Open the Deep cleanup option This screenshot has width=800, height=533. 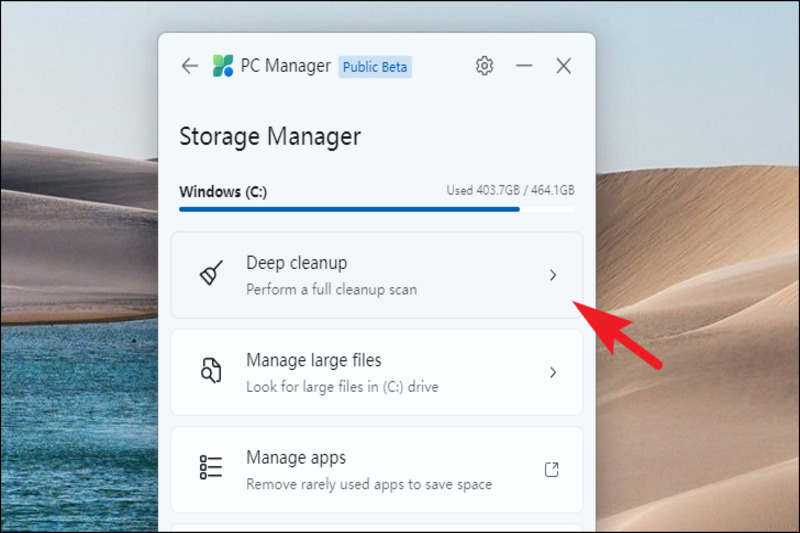pyautogui.click(x=297, y=263)
